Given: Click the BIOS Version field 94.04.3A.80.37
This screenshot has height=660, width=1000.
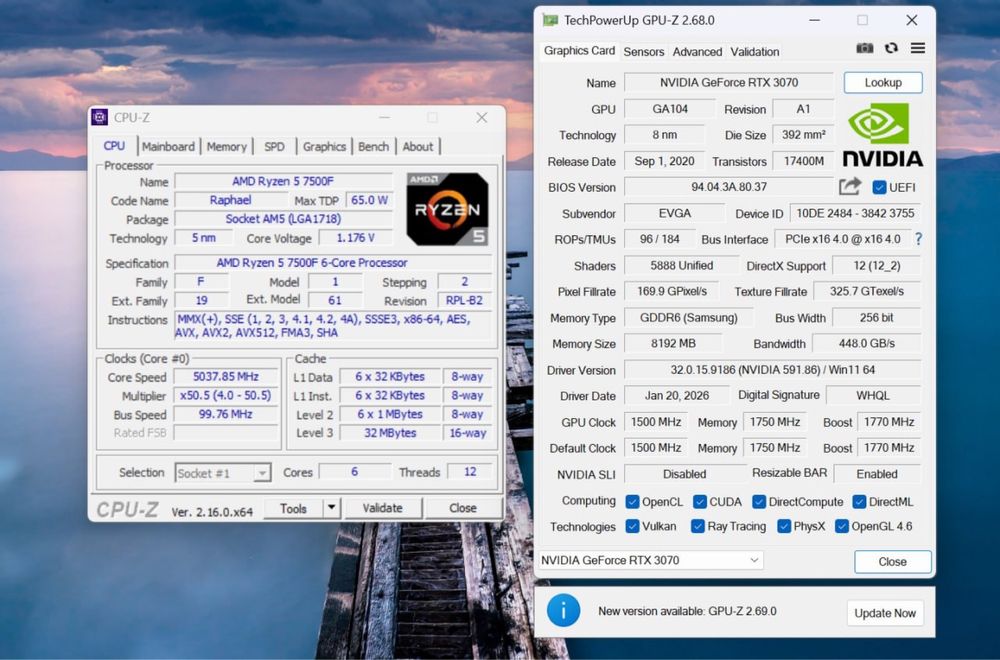Looking at the screenshot, I should pyautogui.click(x=728, y=187).
